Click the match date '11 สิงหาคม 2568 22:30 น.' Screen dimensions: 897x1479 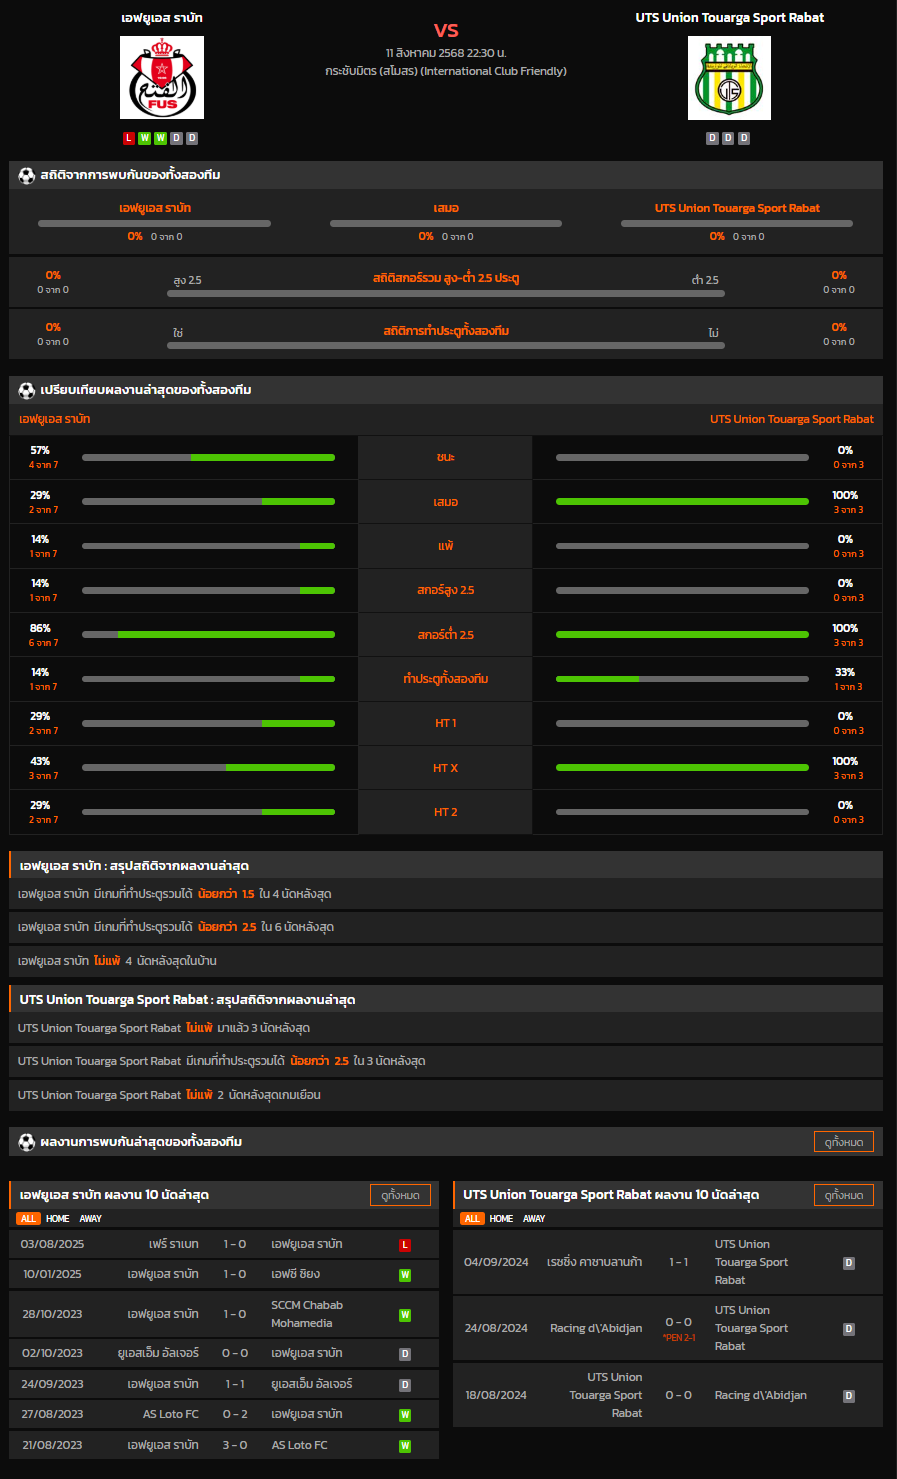[446, 53]
